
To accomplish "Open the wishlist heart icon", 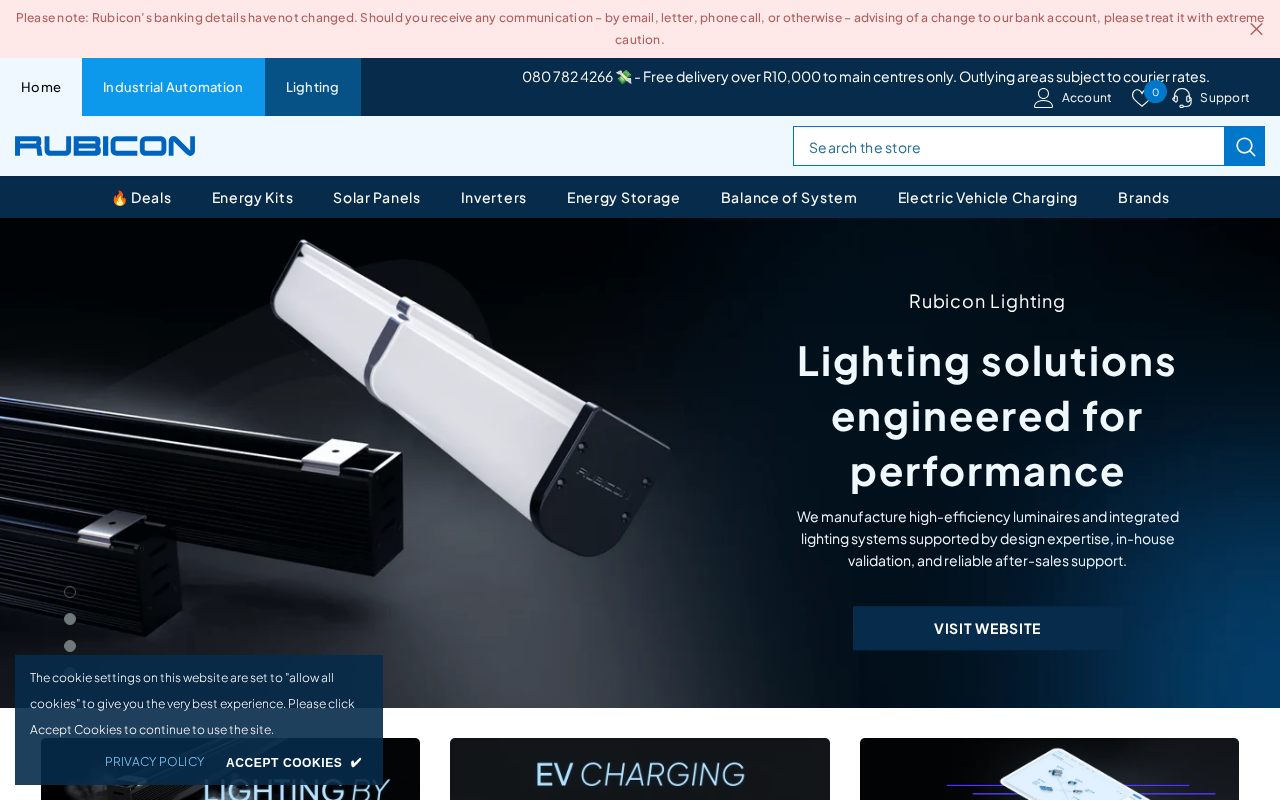I will click(1141, 98).
